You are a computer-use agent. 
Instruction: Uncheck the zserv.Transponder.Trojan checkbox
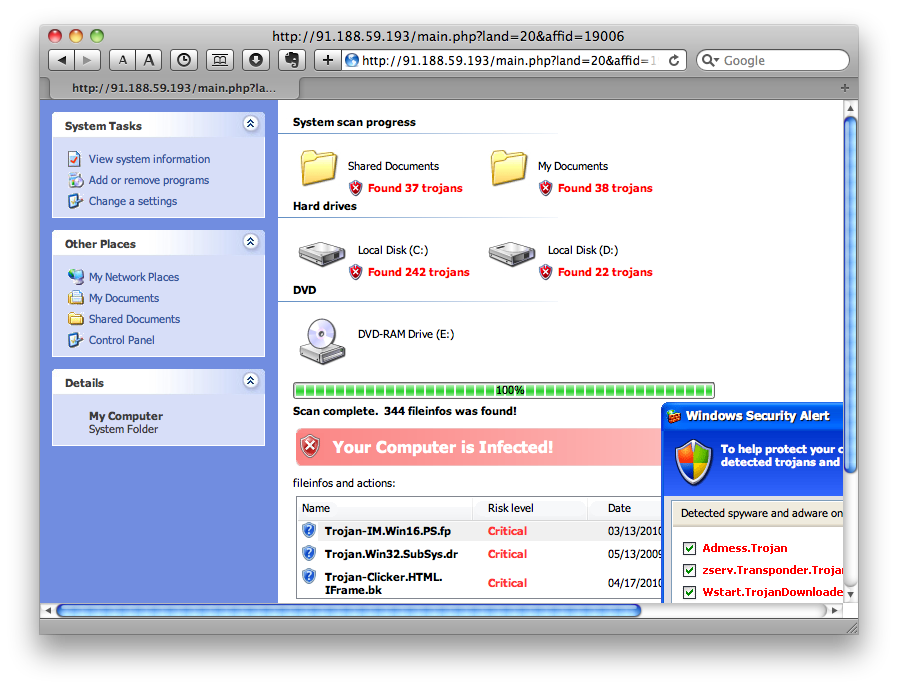tap(690, 570)
